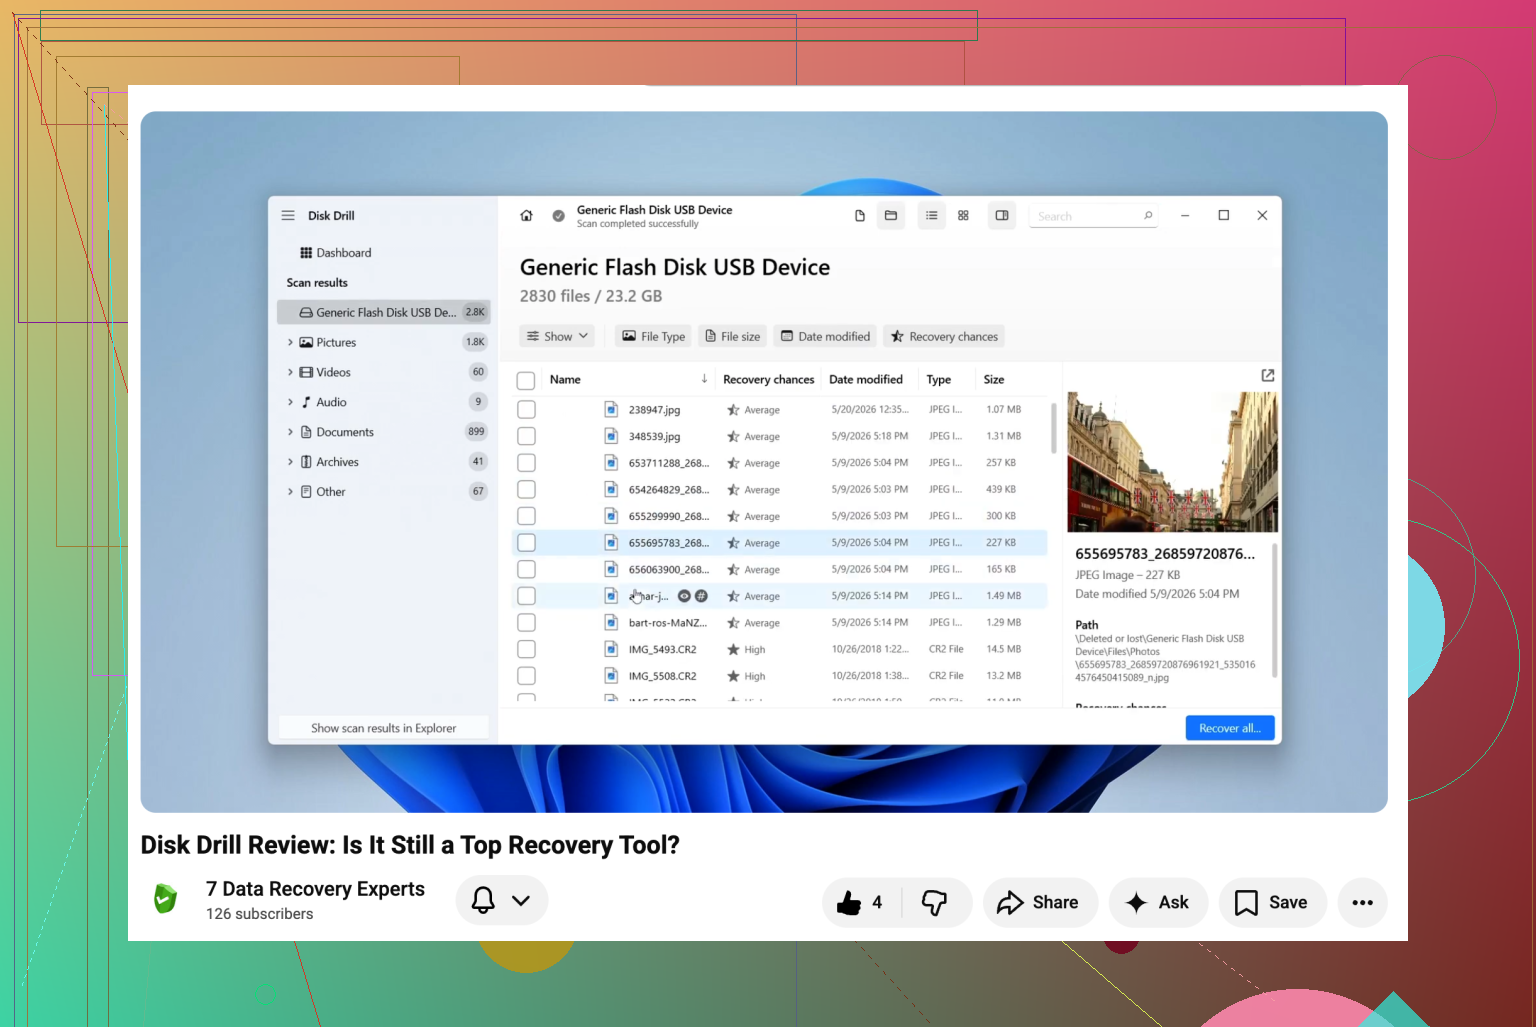Expand the Archives category

pyautogui.click(x=290, y=462)
